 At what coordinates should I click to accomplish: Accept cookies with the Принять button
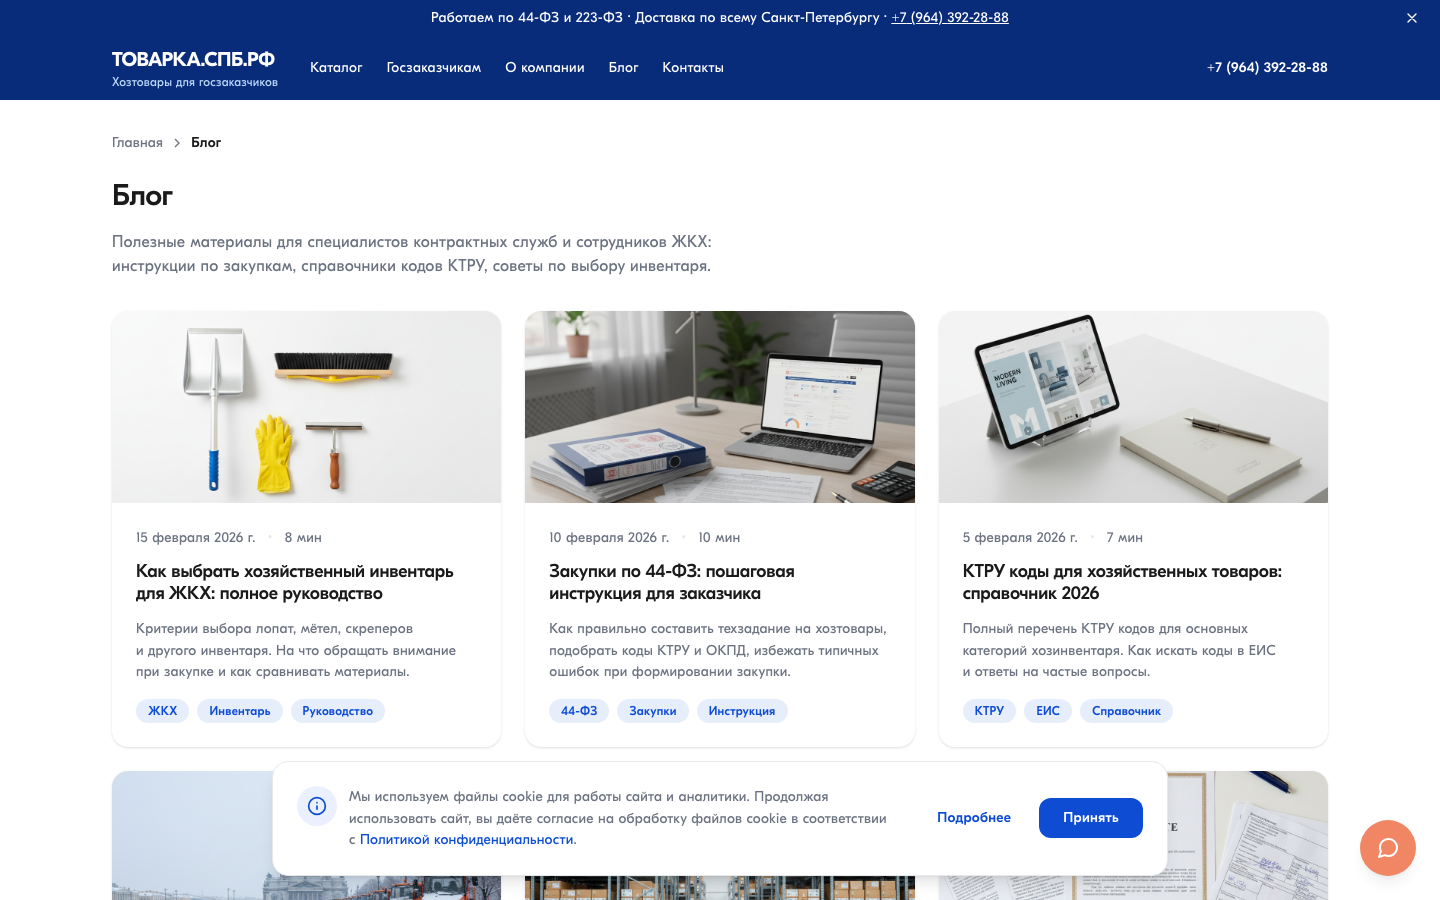tap(1090, 818)
